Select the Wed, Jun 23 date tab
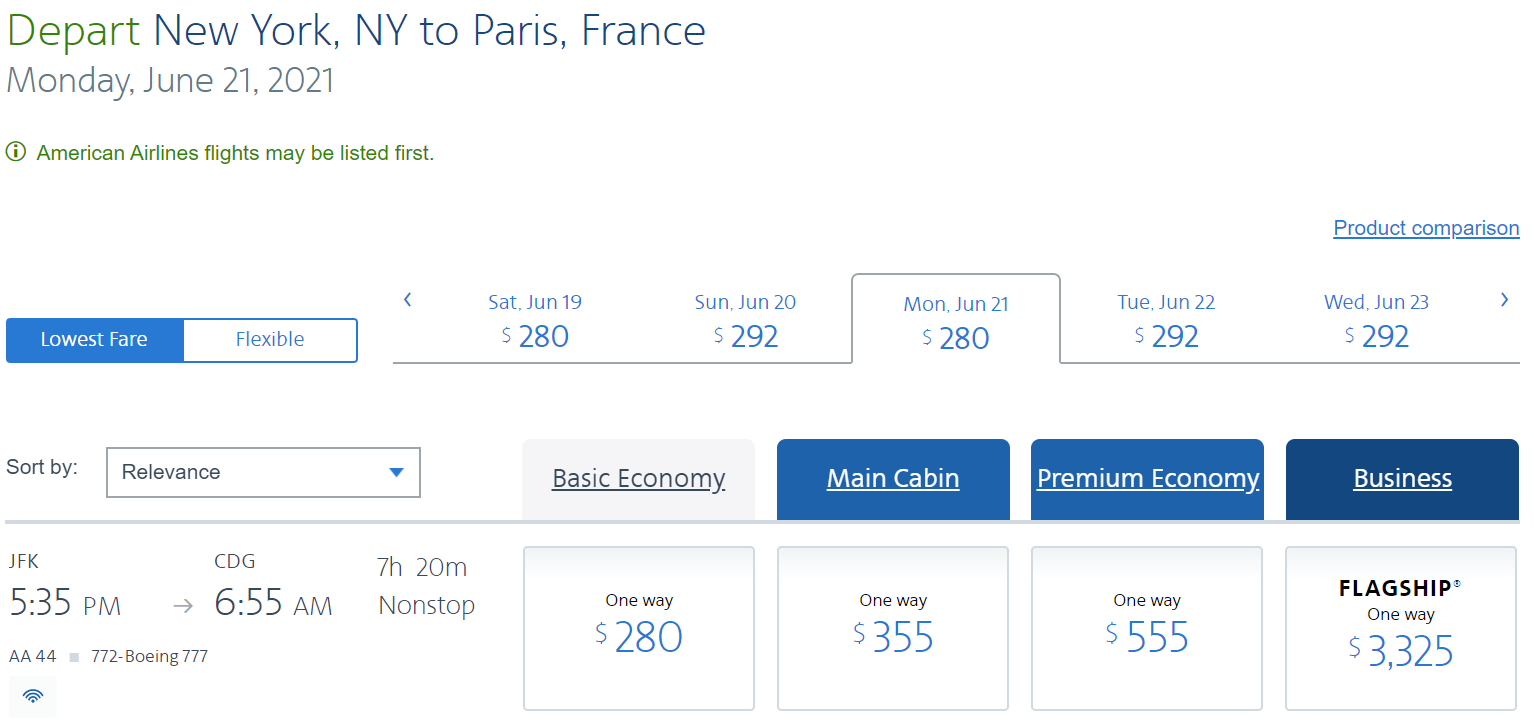This screenshot has height=727, width=1534. [1376, 320]
